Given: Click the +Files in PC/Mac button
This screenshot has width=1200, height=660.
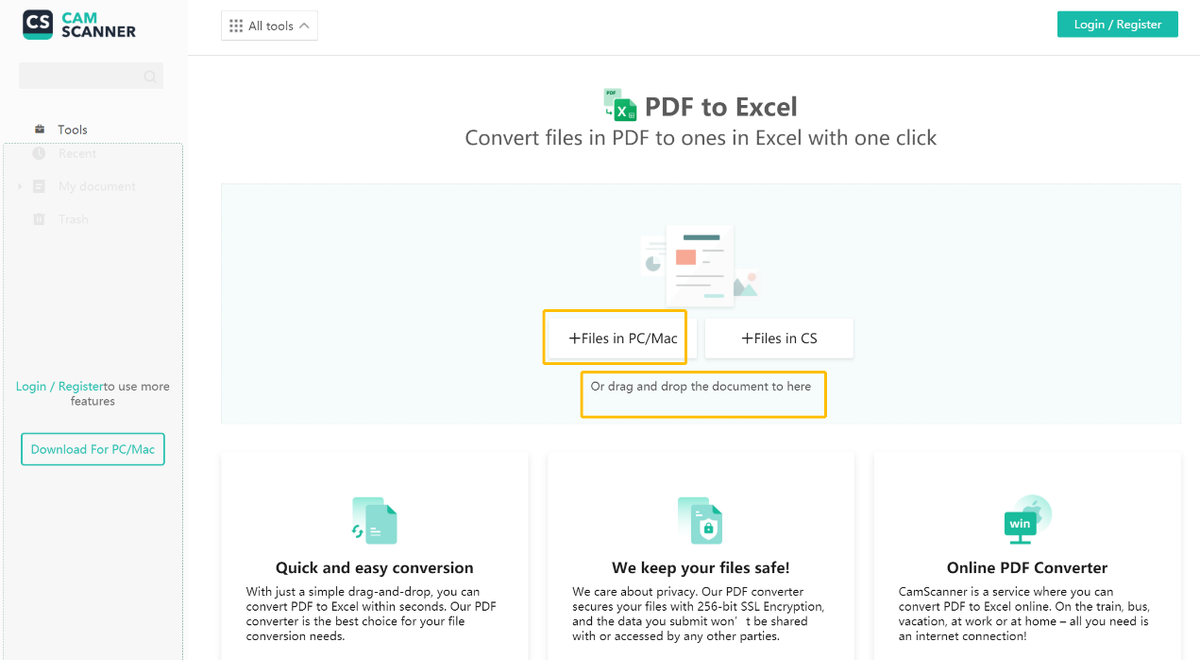Looking at the screenshot, I should click(x=615, y=338).
